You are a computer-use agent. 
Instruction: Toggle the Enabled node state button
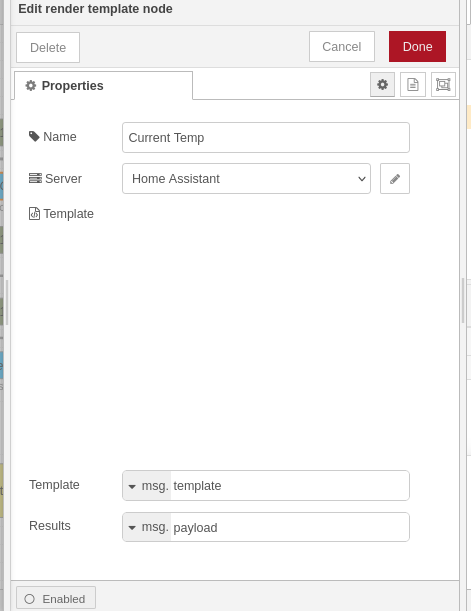pos(56,599)
